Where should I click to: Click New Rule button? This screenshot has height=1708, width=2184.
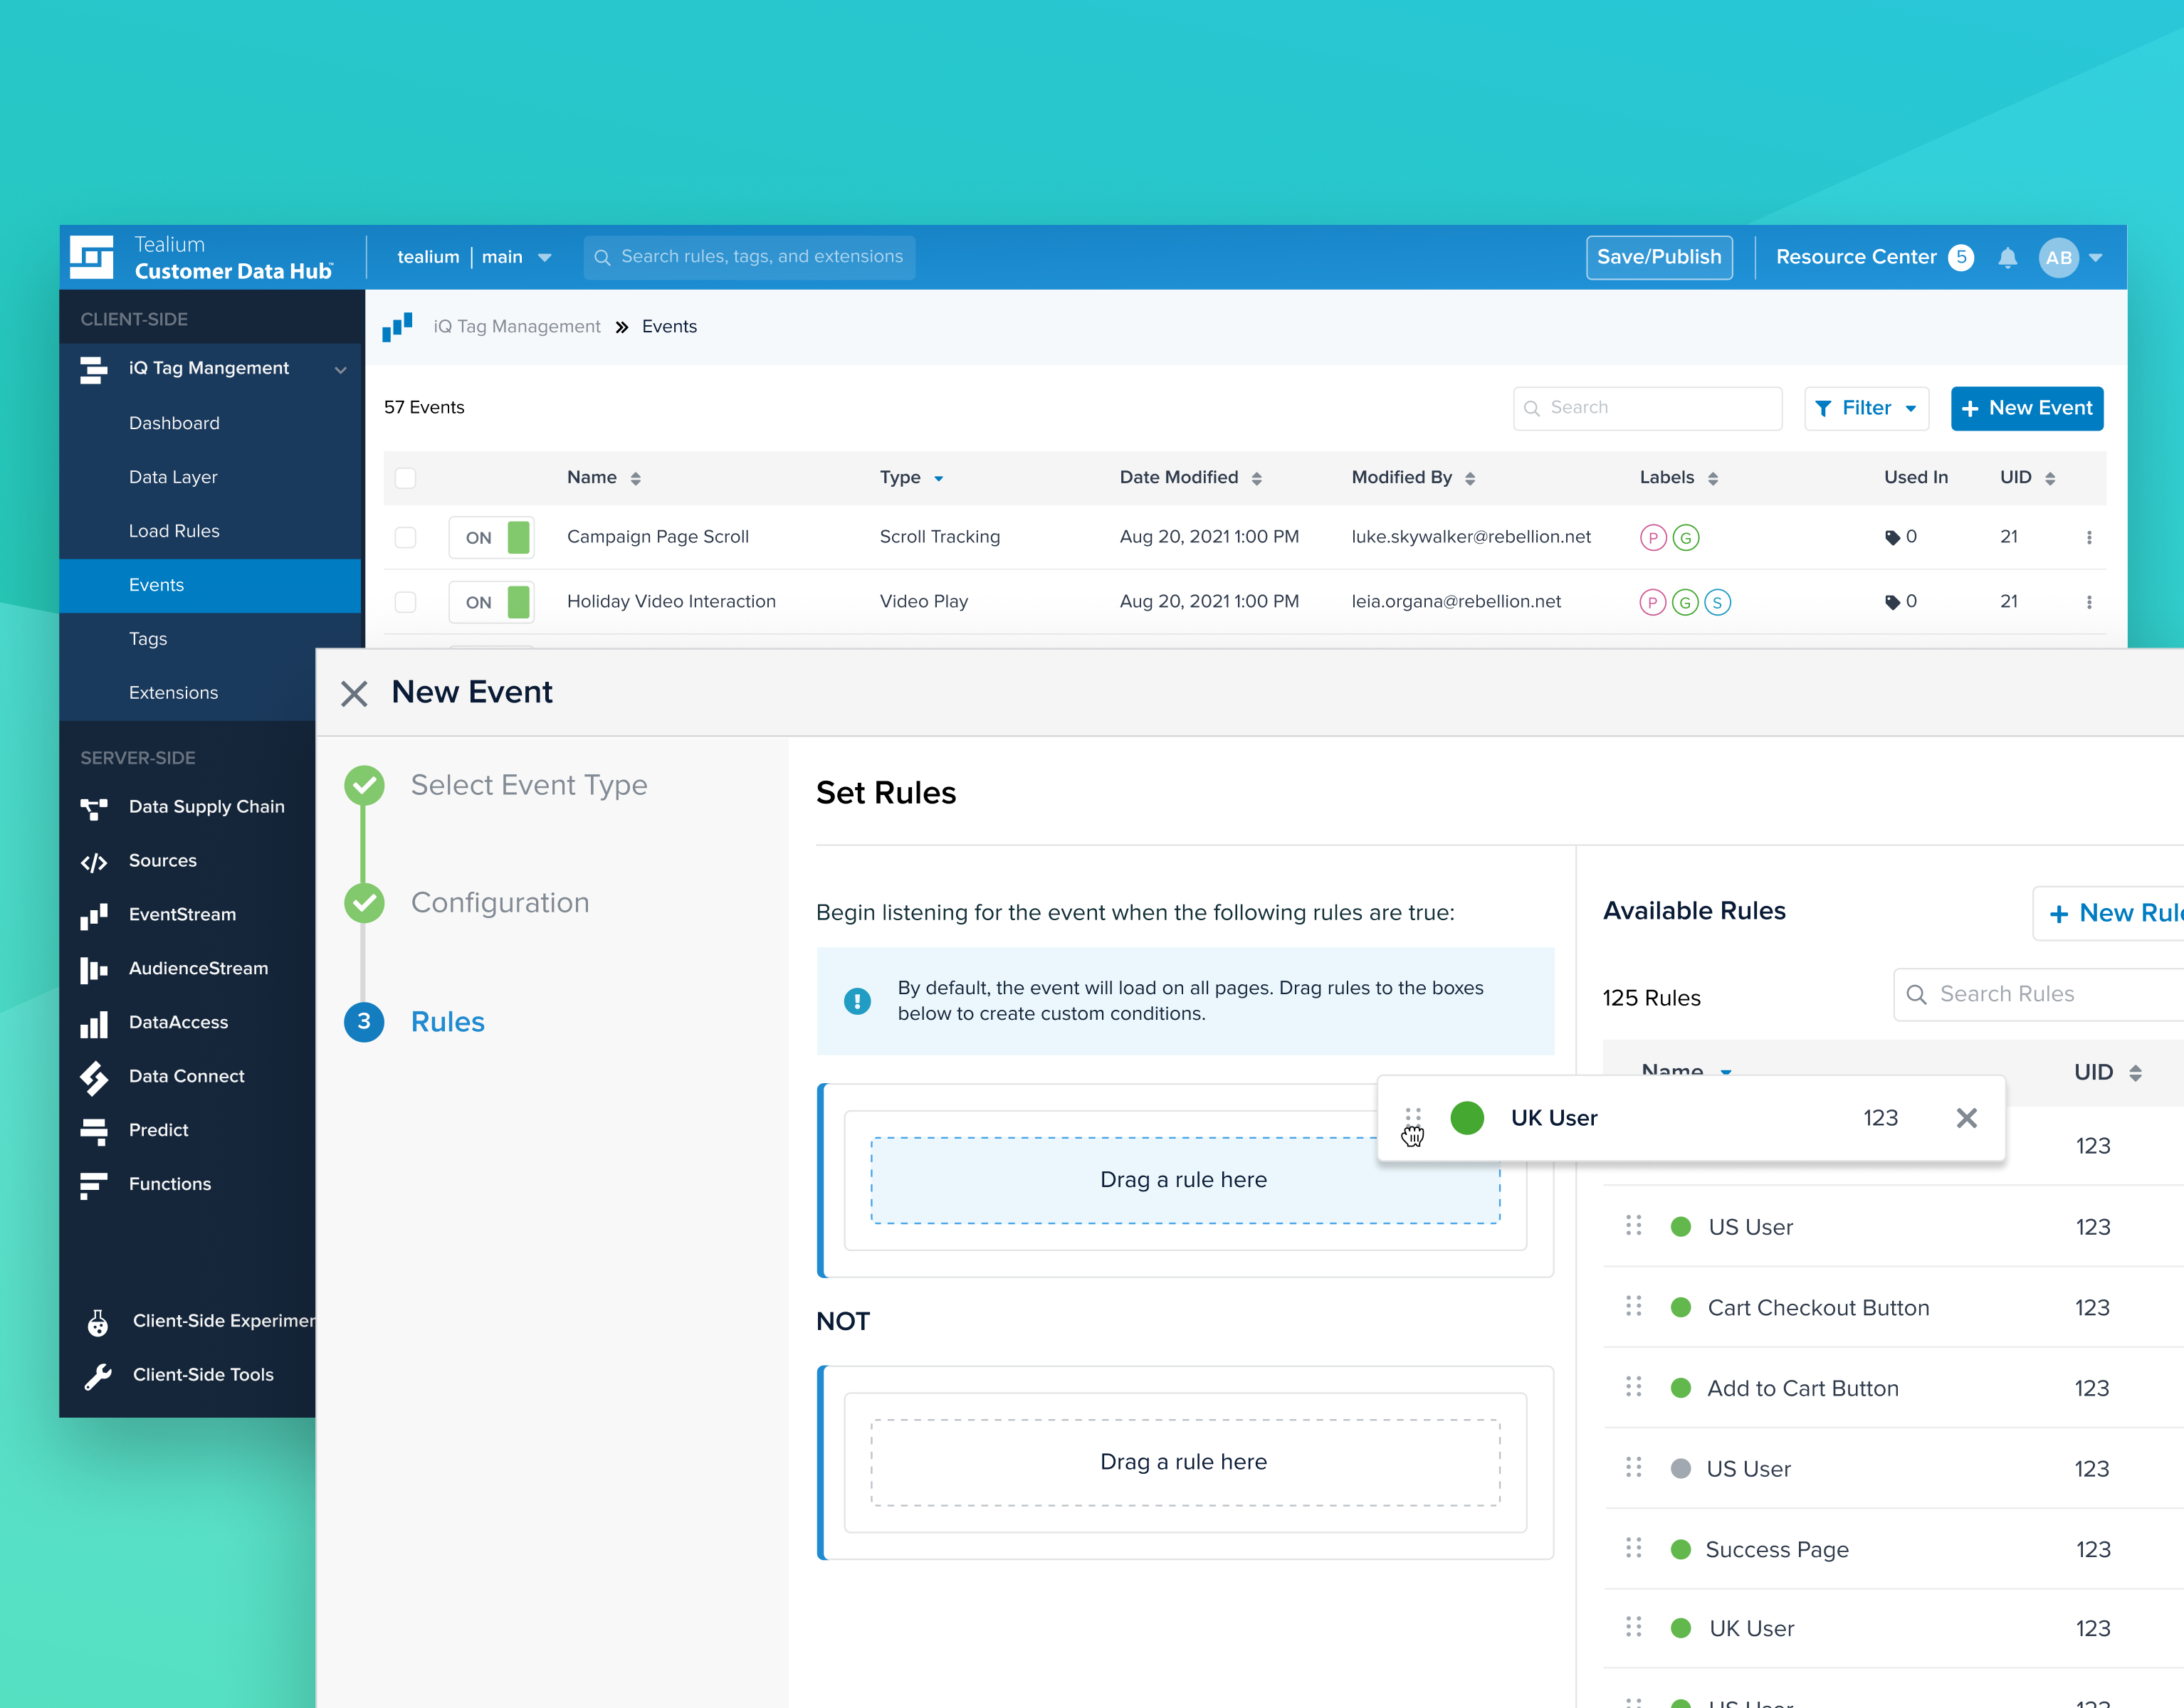(x=2108, y=913)
